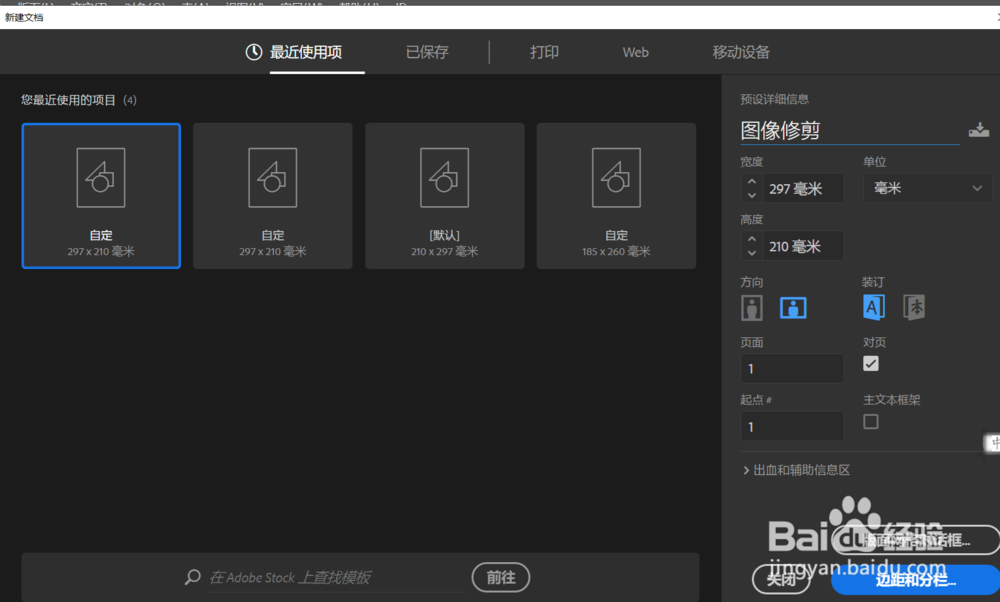The width and height of the screenshot is (1000, 602).
Task: Click the width field 297 毫米
Action: tap(803, 188)
